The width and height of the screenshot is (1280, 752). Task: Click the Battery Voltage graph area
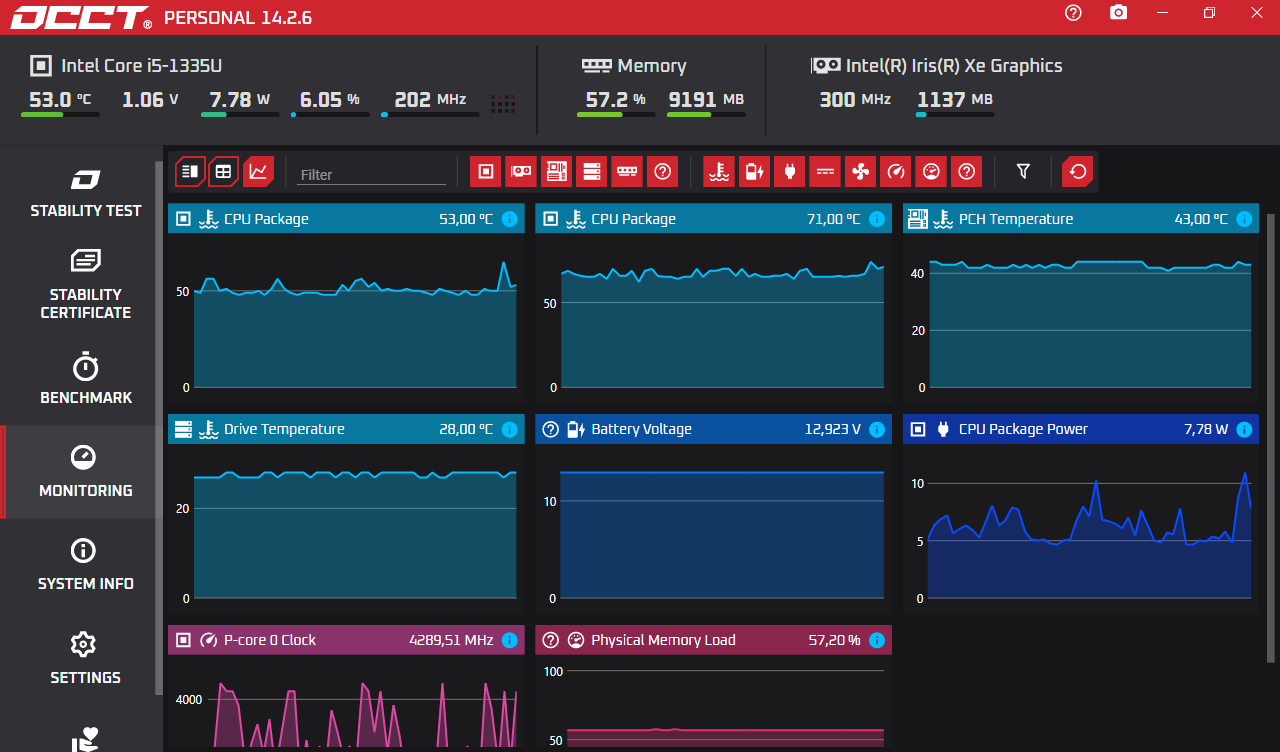pos(714,528)
